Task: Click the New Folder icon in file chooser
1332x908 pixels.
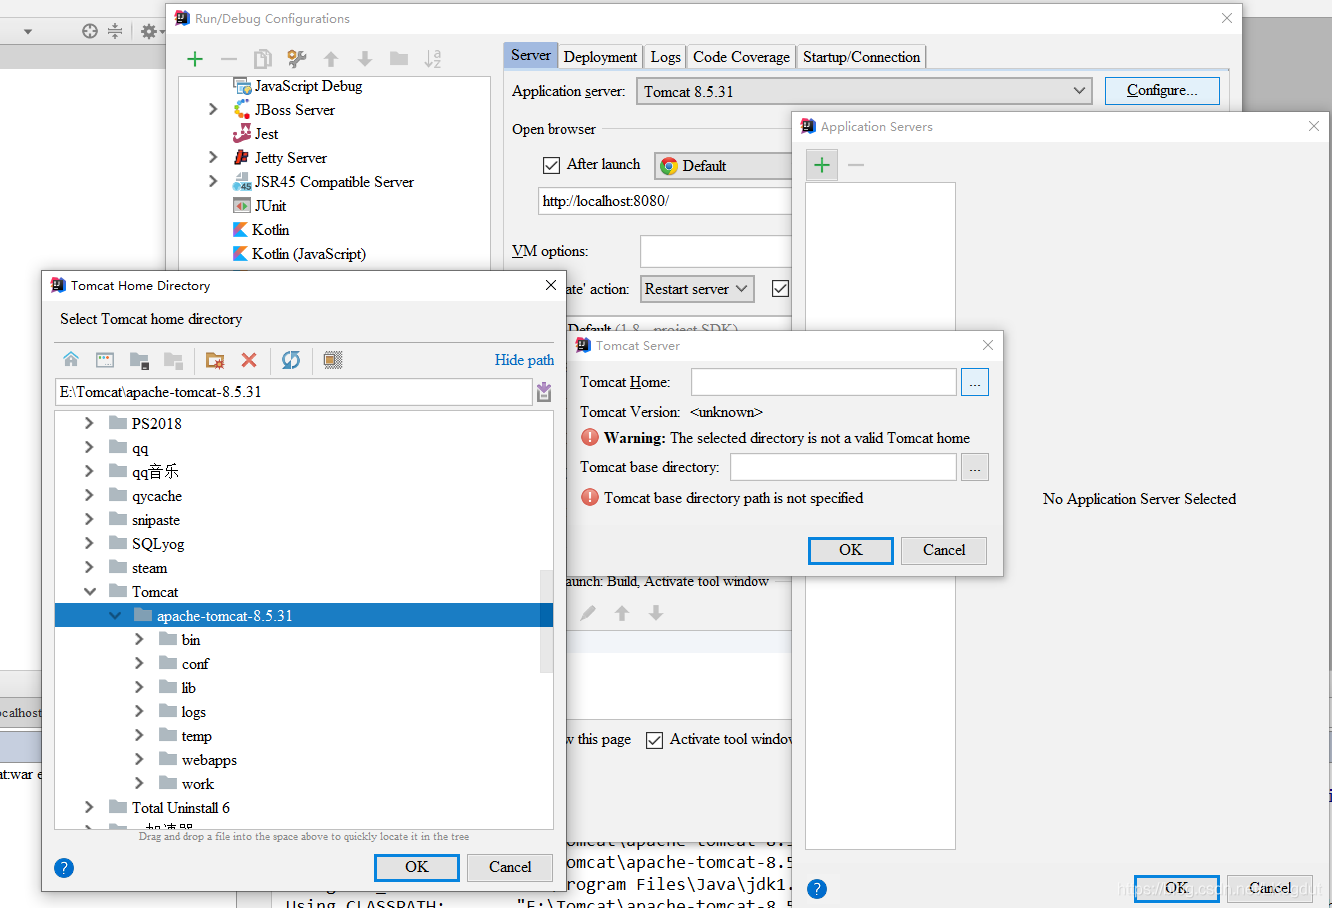Action: 215,360
